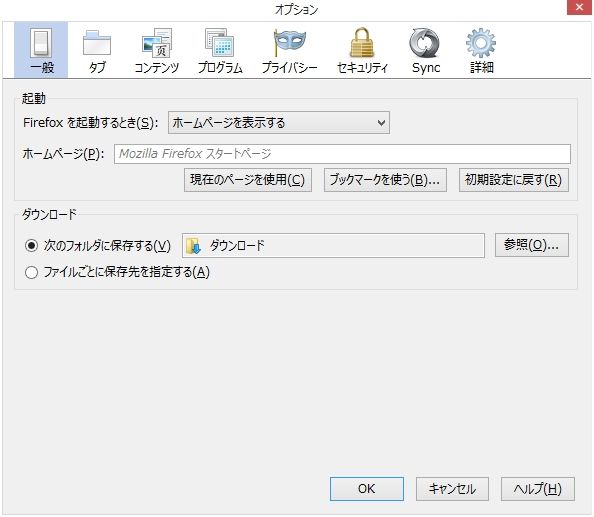Screen dimensions: 594x517
Task: Click the ホームページ URL input field
Action: point(342,154)
